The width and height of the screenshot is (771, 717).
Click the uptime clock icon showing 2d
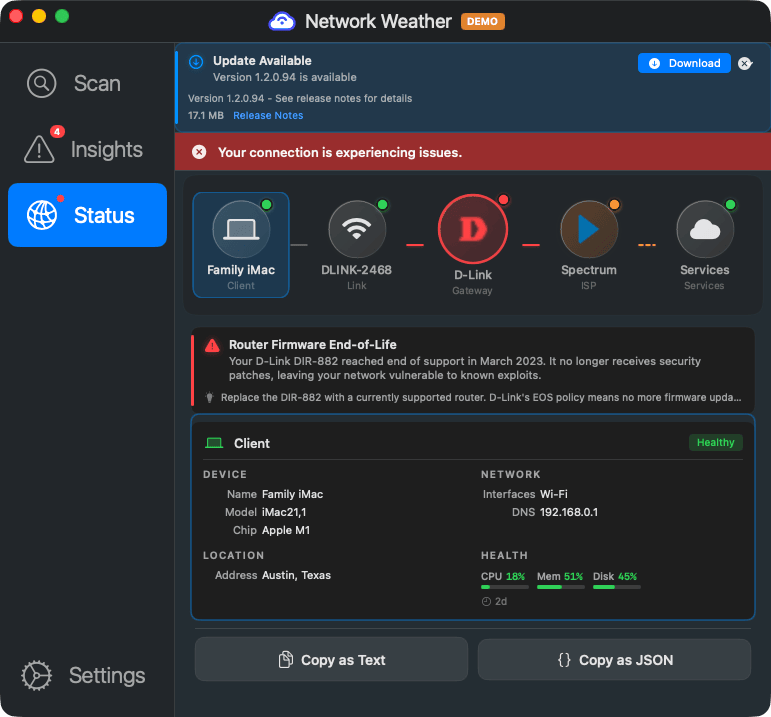pos(486,601)
